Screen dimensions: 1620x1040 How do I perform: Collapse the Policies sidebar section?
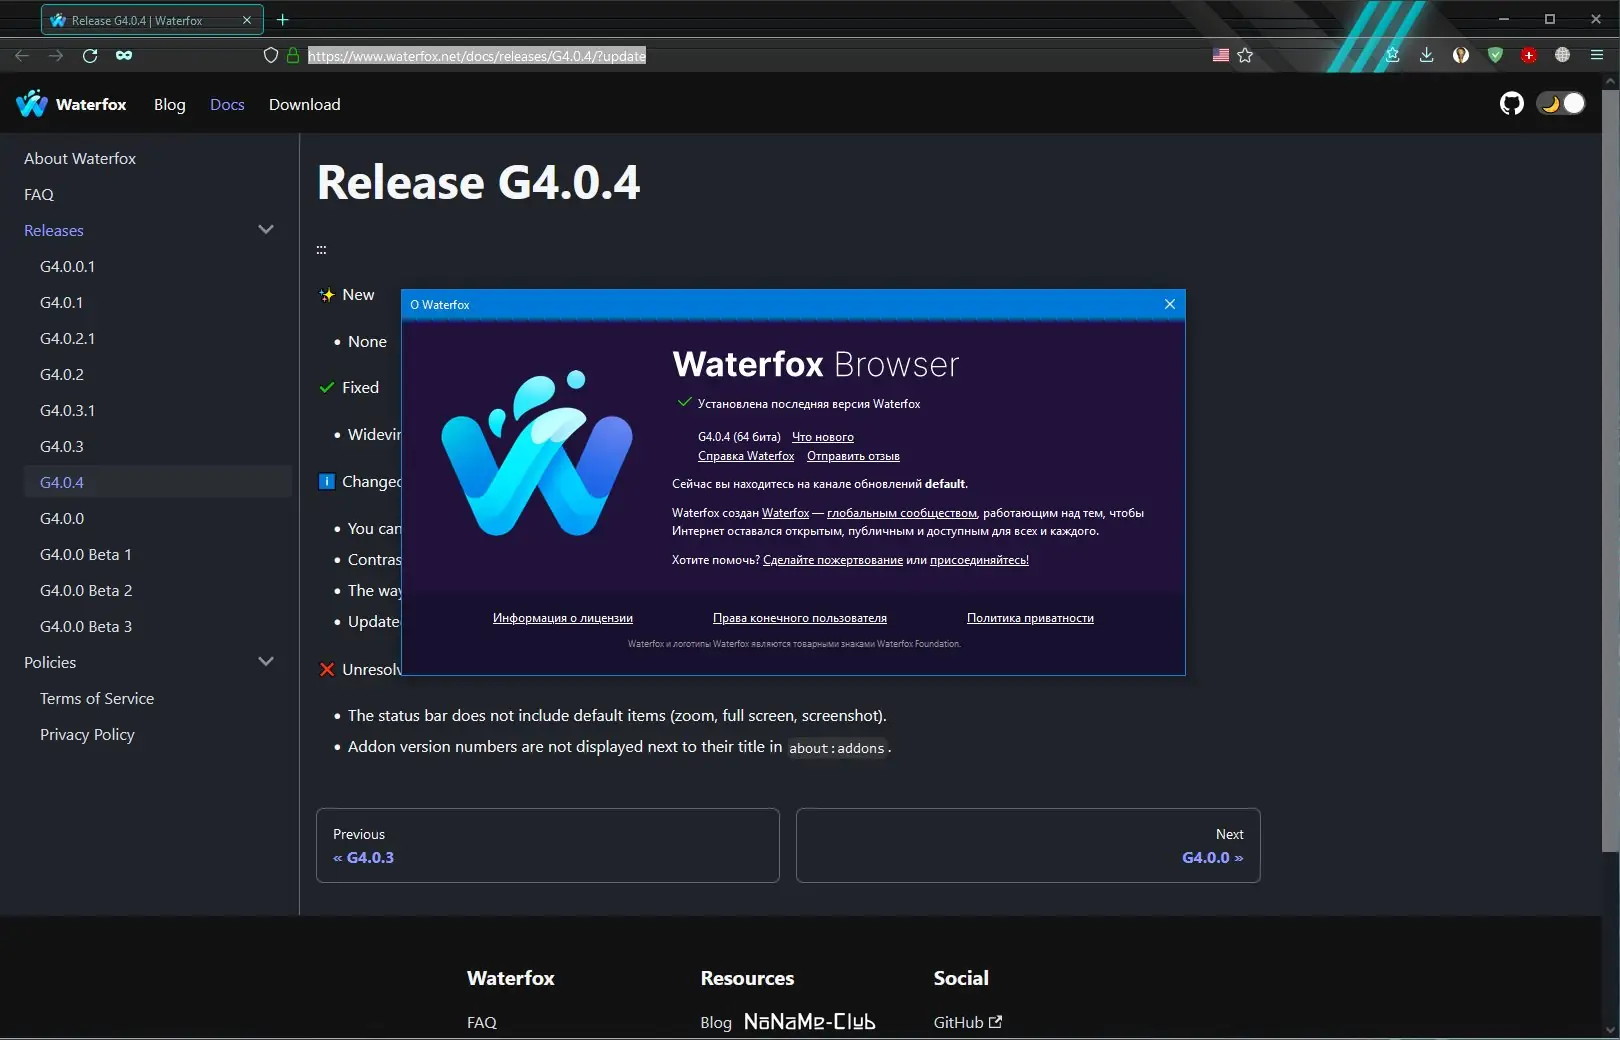tap(266, 662)
